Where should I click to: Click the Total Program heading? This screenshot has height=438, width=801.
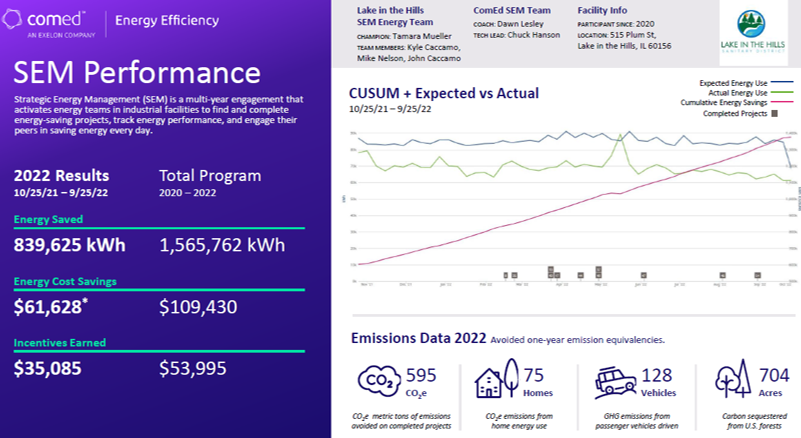click(210, 175)
